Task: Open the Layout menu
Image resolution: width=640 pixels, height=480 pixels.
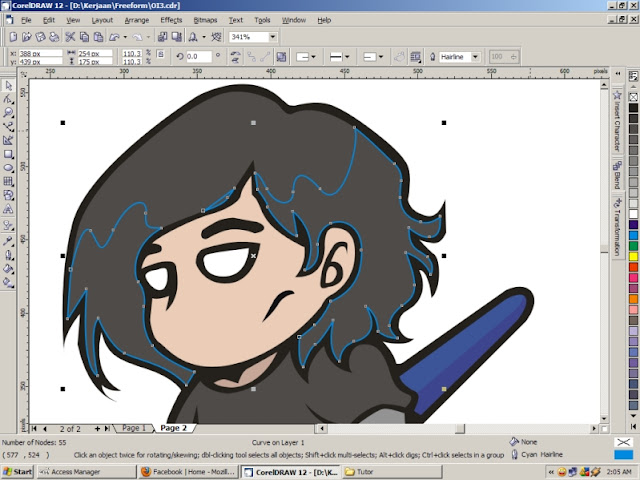Action: click(x=102, y=20)
